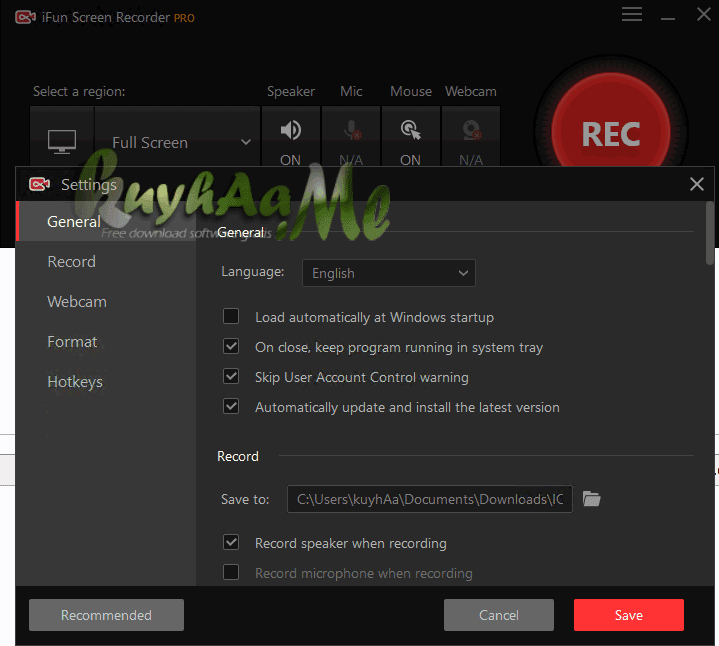Minimize the iFun Screen Recorder window

[668, 18]
